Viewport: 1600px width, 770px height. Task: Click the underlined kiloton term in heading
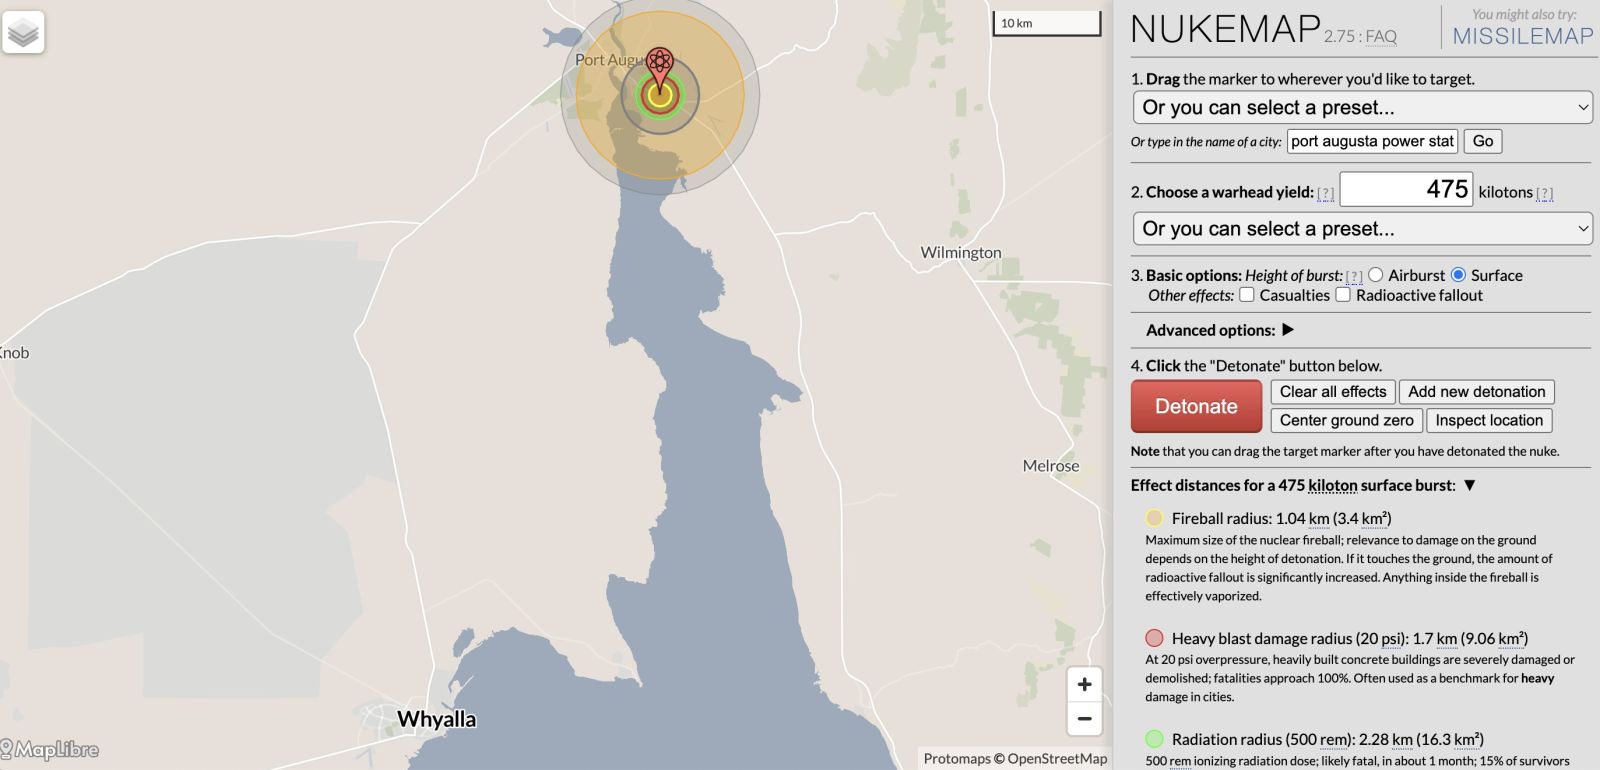1332,485
